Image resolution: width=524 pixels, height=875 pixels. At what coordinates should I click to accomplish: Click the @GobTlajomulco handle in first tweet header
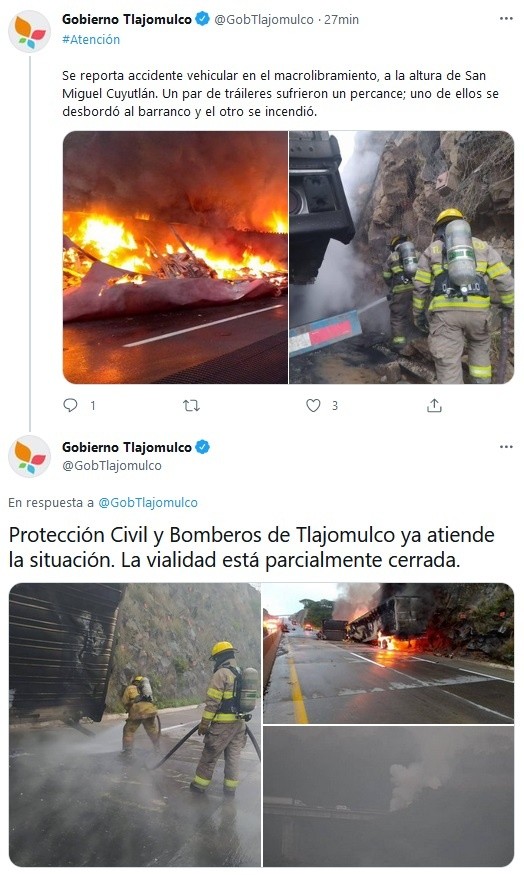tap(264, 20)
